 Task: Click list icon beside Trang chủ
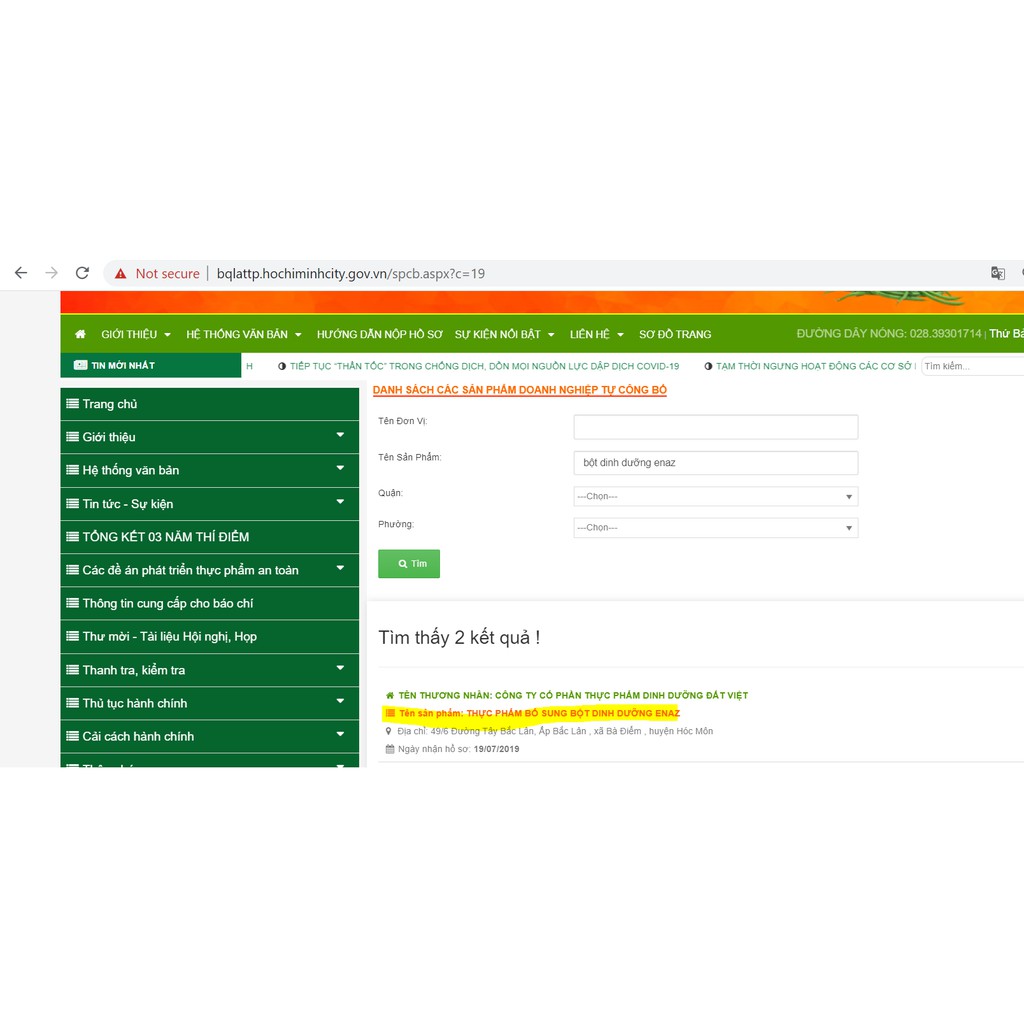click(x=72, y=404)
